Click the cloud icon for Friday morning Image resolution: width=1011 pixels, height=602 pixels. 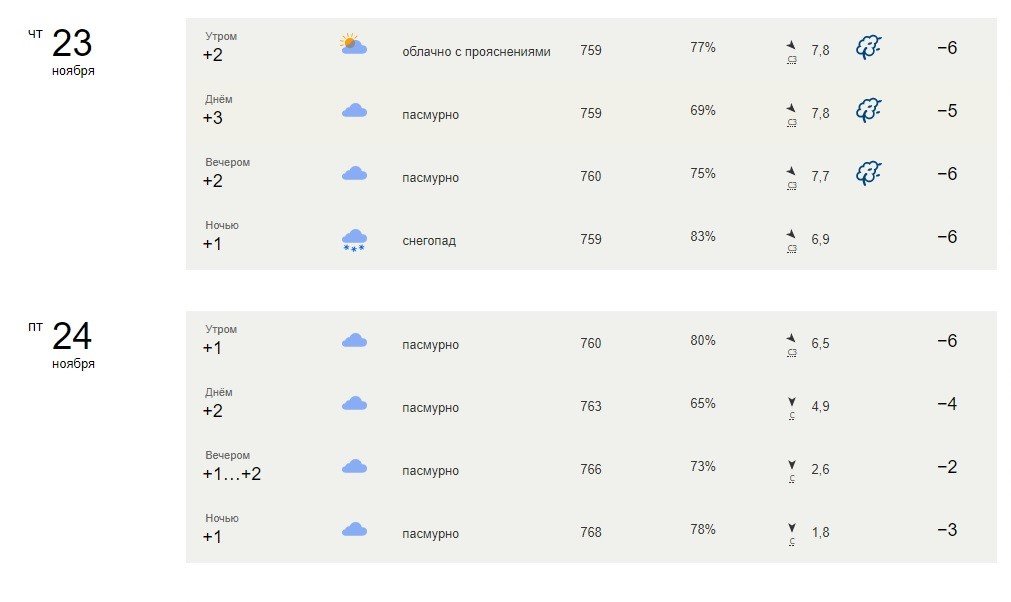click(354, 341)
